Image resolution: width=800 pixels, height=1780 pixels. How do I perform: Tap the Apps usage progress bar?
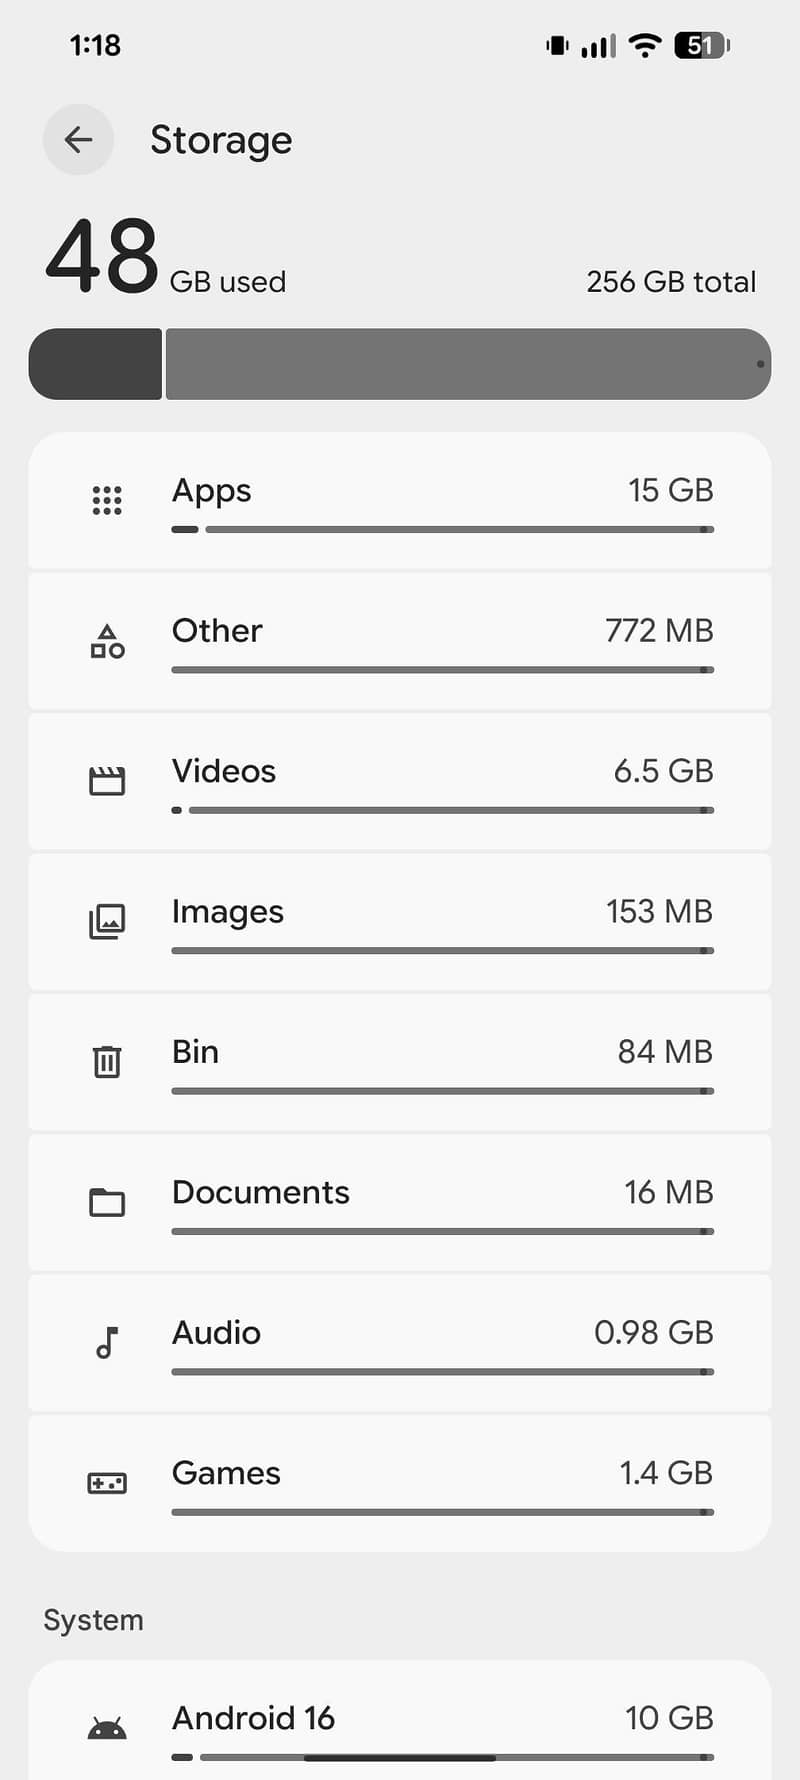[442, 529]
